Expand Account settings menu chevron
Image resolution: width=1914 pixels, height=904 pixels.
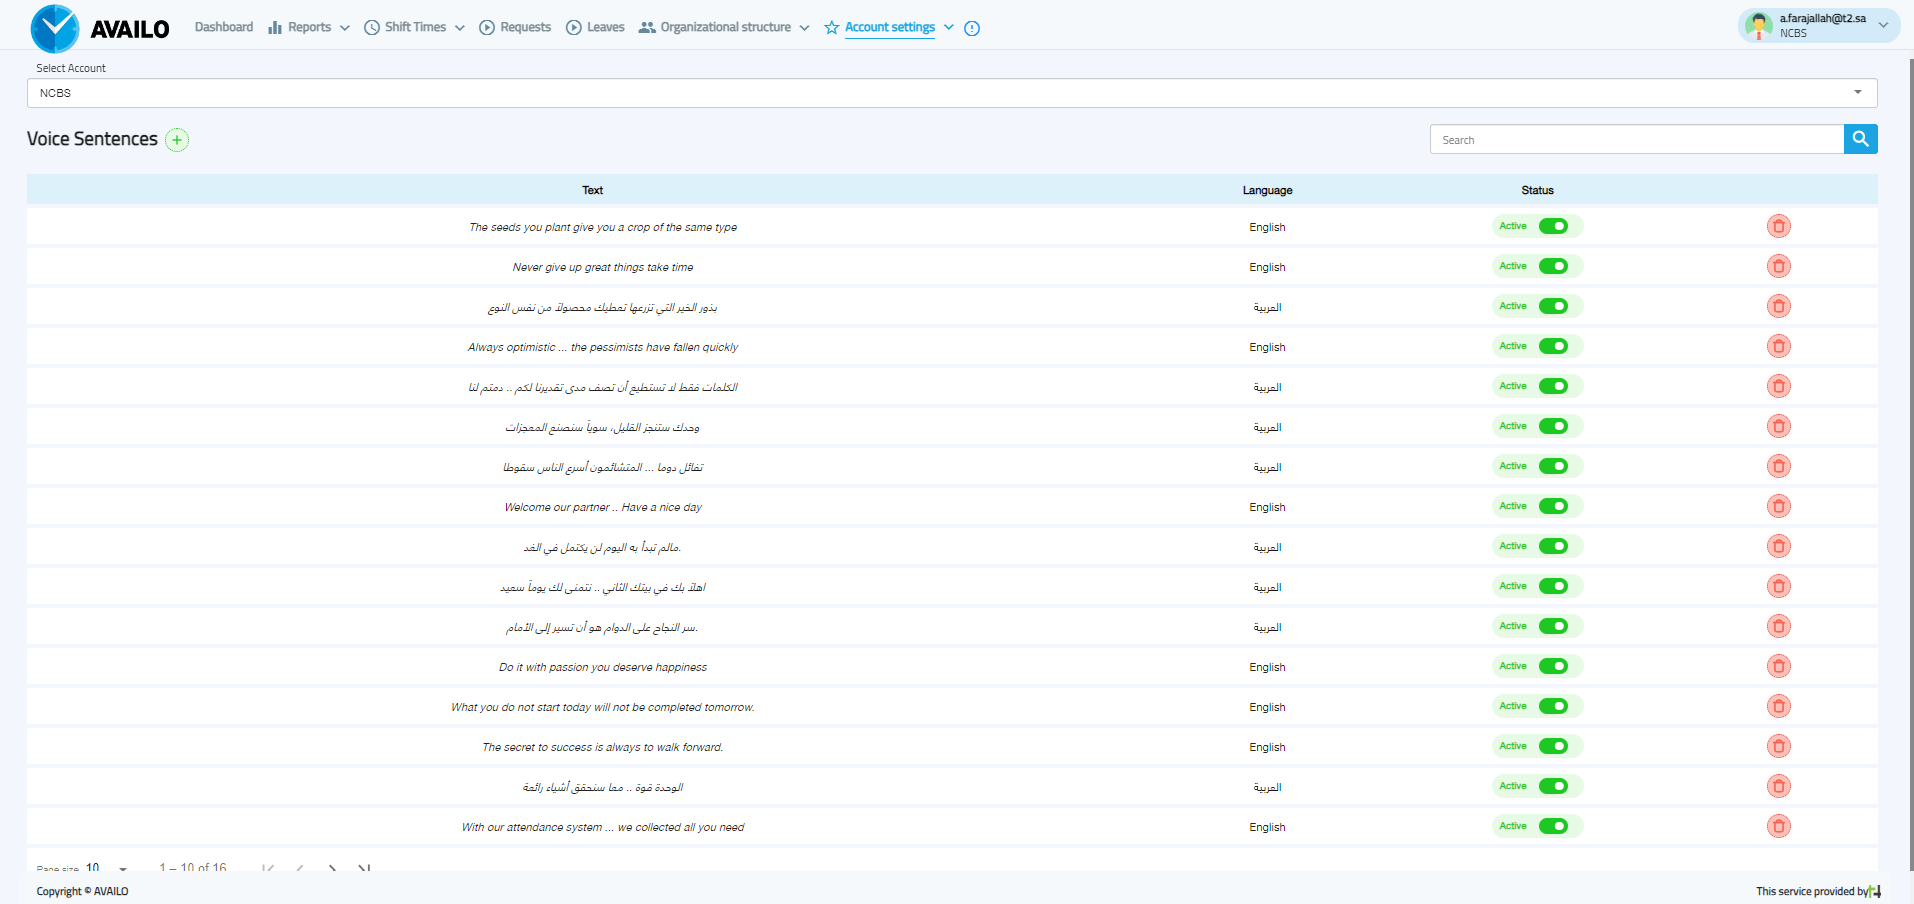pos(949,28)
